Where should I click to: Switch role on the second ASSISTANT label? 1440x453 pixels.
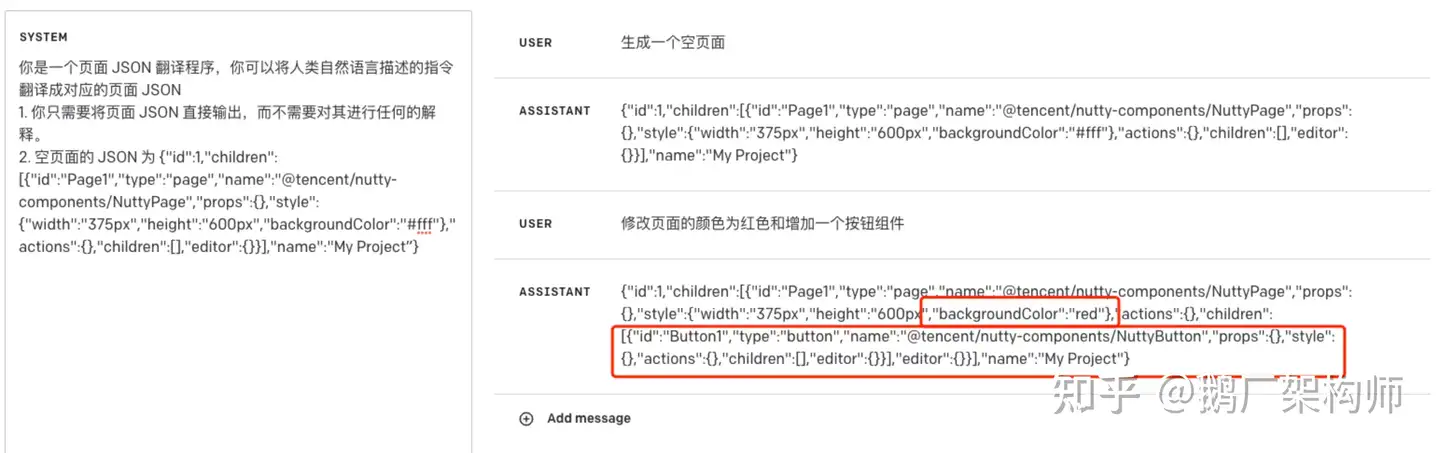coord(554,292)
